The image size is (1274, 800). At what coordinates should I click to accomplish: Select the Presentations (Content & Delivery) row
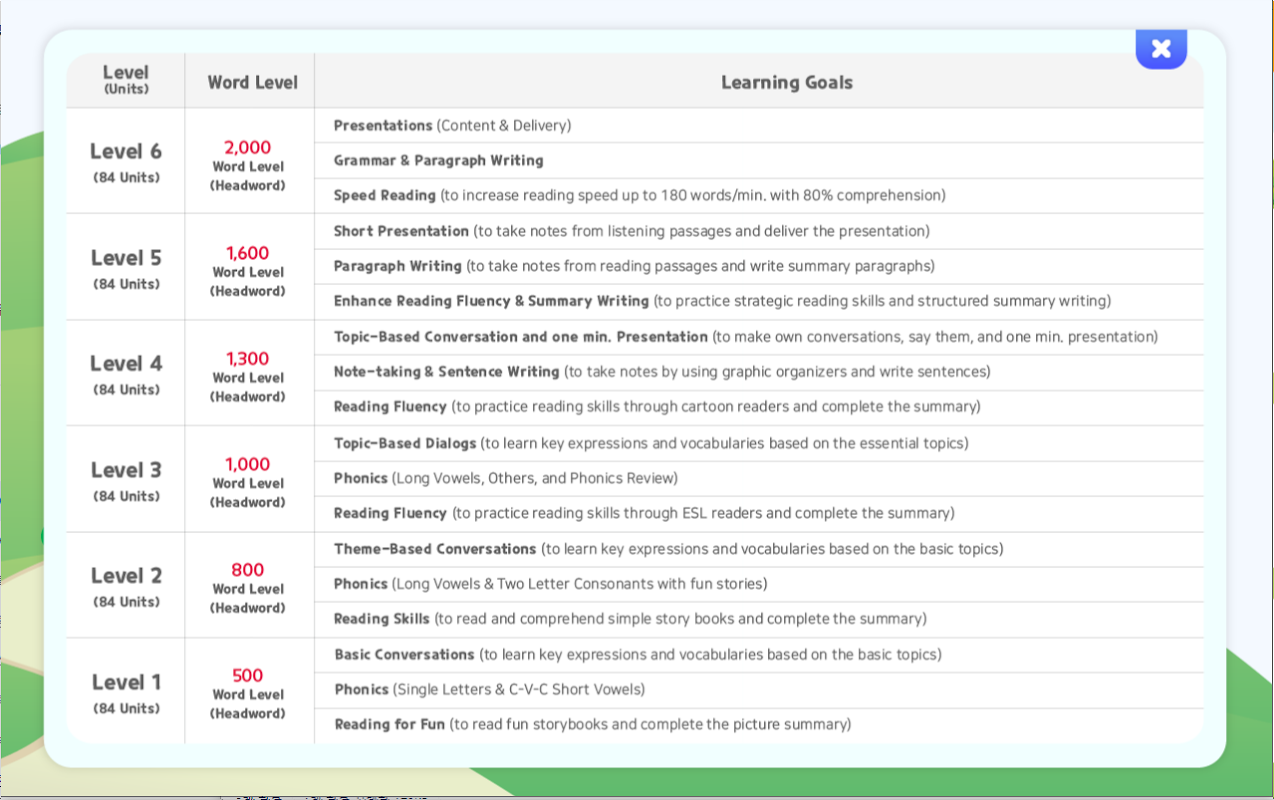(x=759, y=125)
